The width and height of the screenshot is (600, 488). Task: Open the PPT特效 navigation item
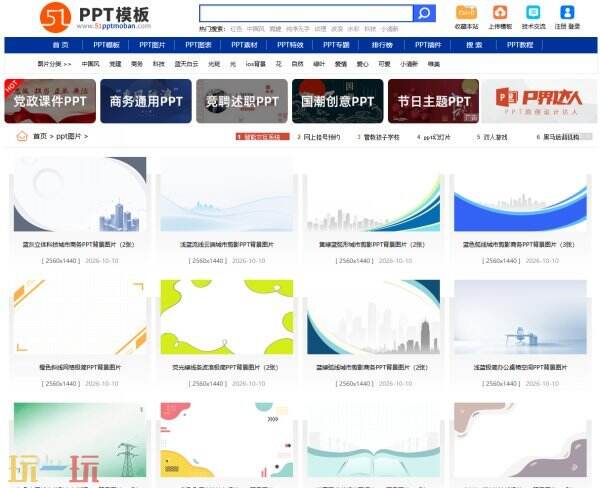point(290,45)
